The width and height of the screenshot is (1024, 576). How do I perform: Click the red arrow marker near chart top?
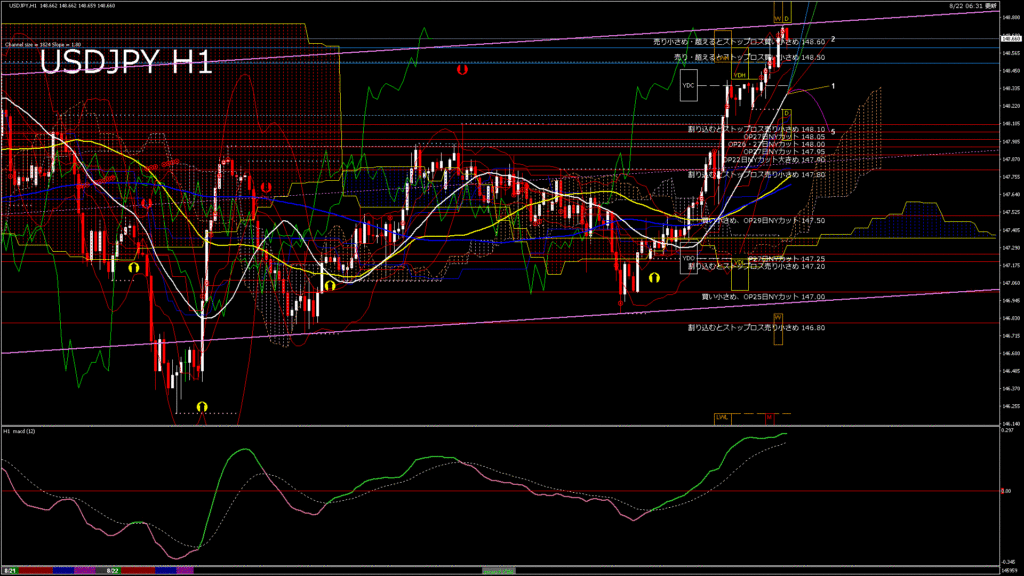click(461, 70)
